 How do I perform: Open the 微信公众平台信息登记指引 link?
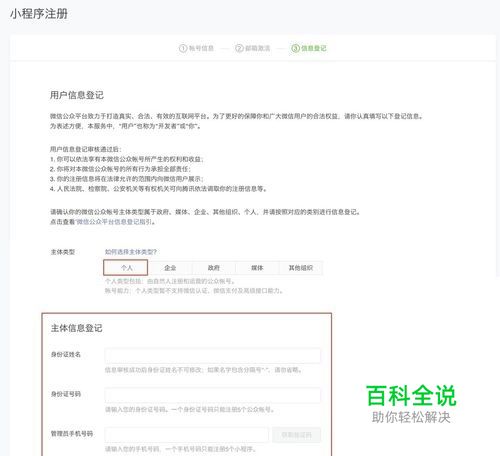(114, 222)
